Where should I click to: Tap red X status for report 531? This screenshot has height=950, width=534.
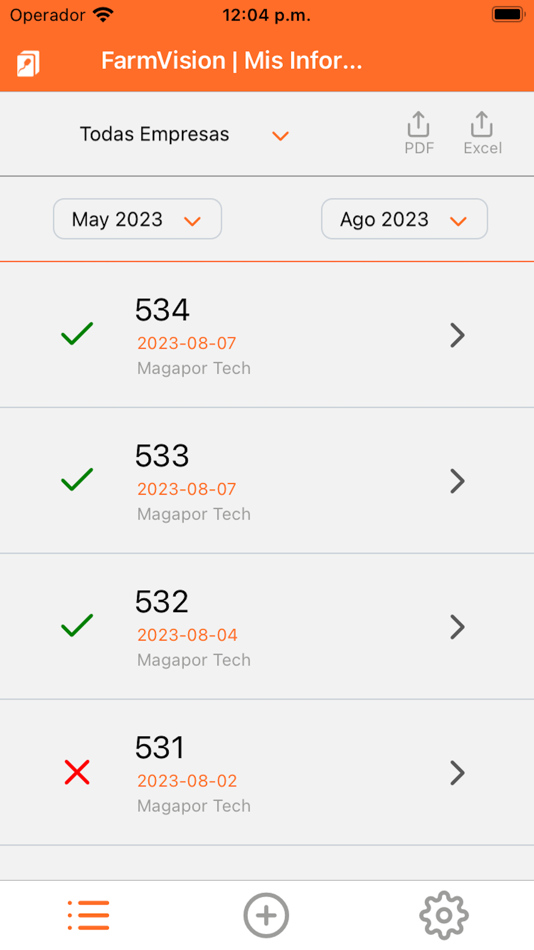(x=77, y=772)
